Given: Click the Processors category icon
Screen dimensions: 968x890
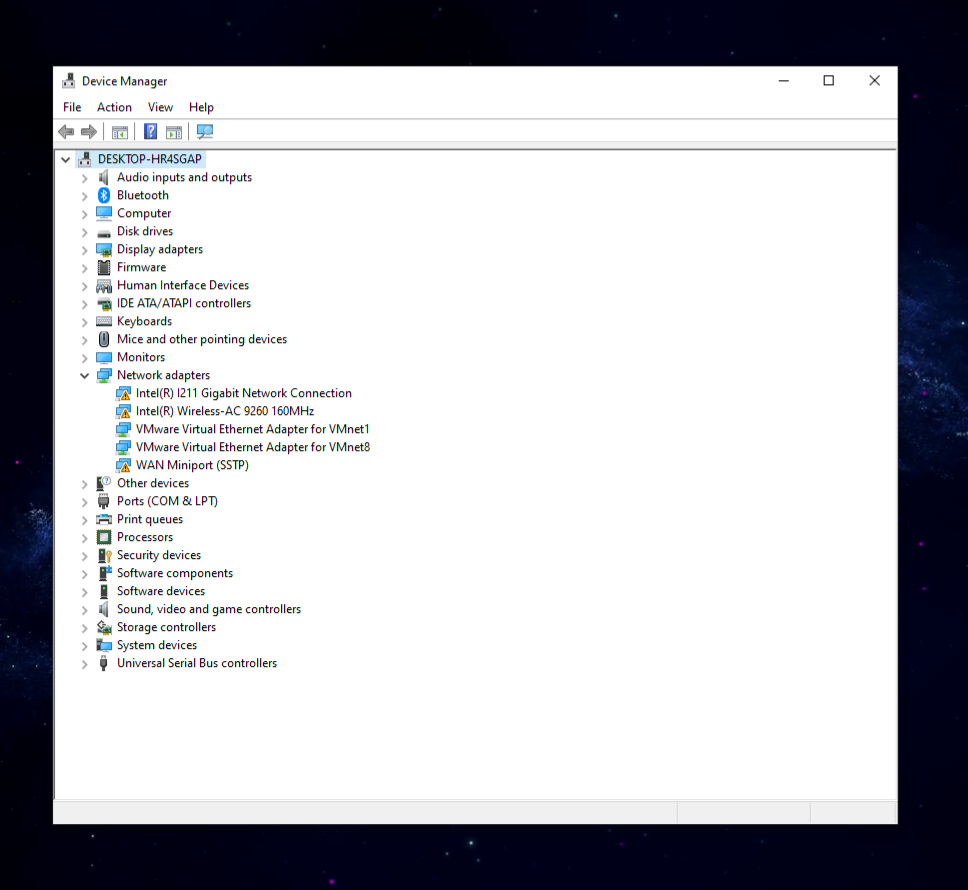Looking at the screenshot, I should point(104,537).
